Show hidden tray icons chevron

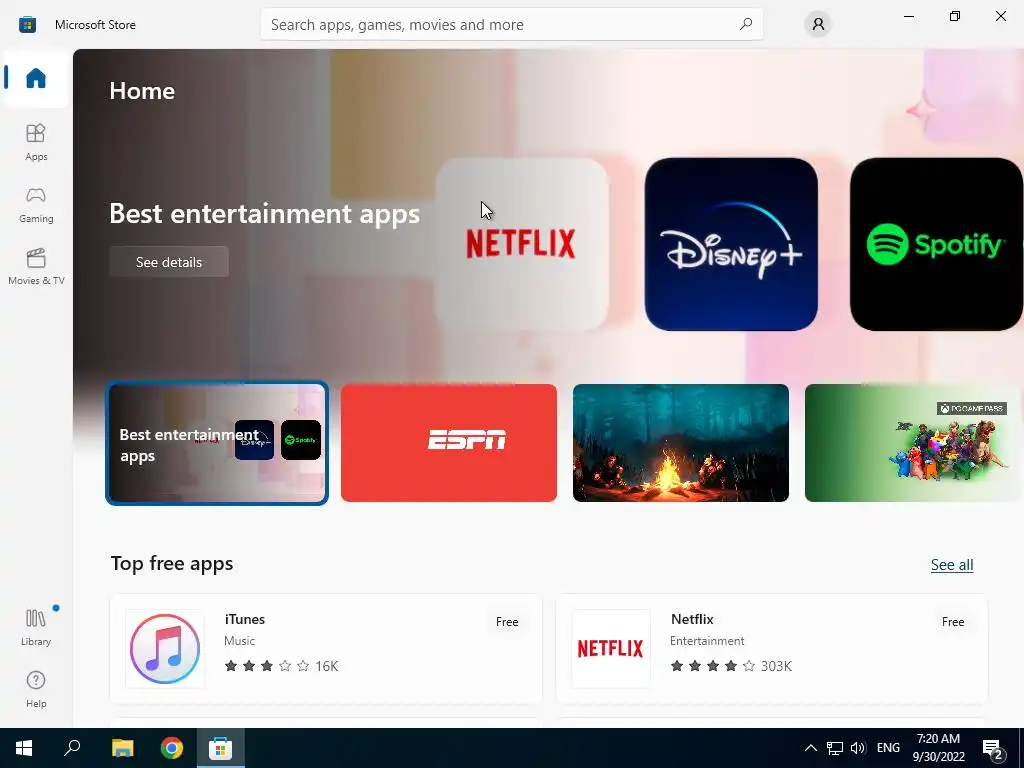[x=810, y=748]
